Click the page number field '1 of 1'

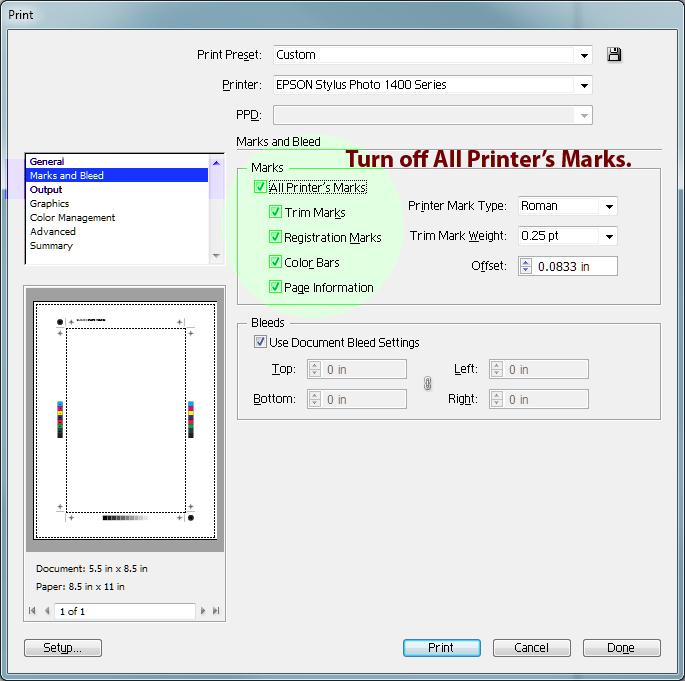125,611
